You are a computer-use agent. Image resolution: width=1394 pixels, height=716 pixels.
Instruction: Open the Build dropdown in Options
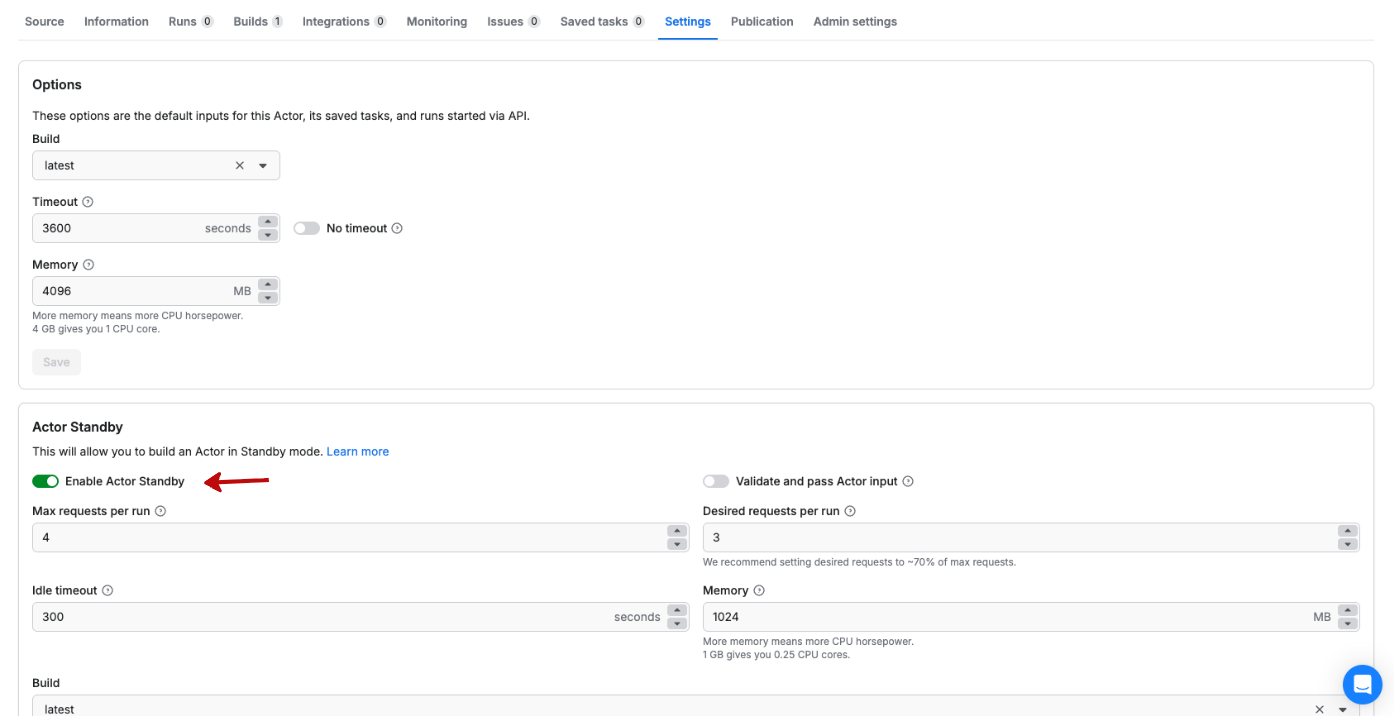(x=263, y=166)
